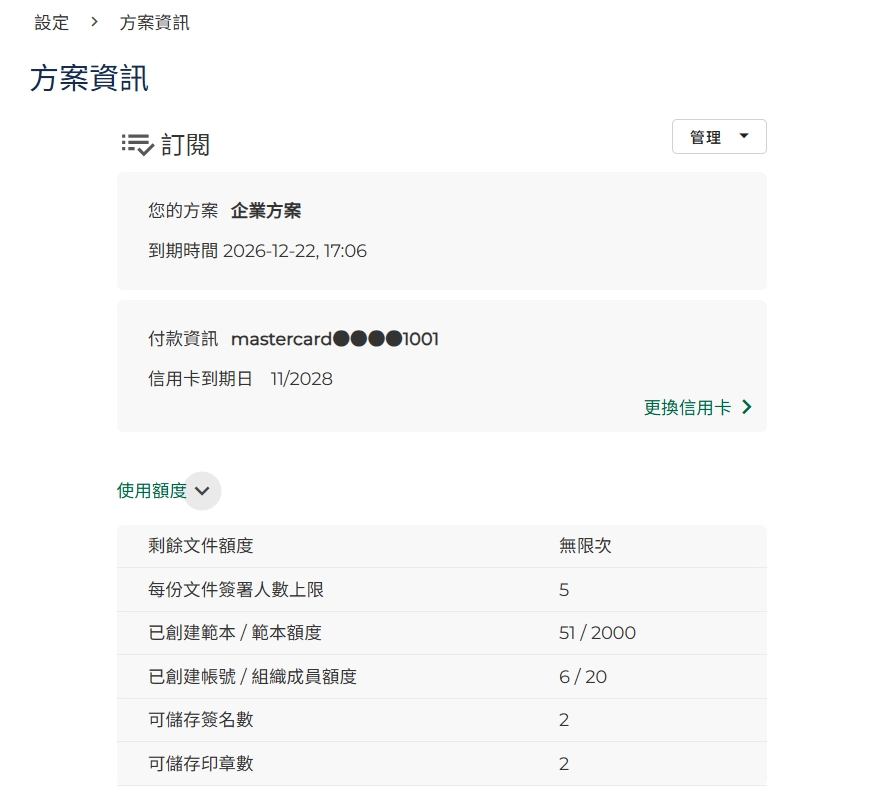Click the 信用卡到期日 11/2028 value
Screen dimensions: 884x802
click(x=301, y=379)
